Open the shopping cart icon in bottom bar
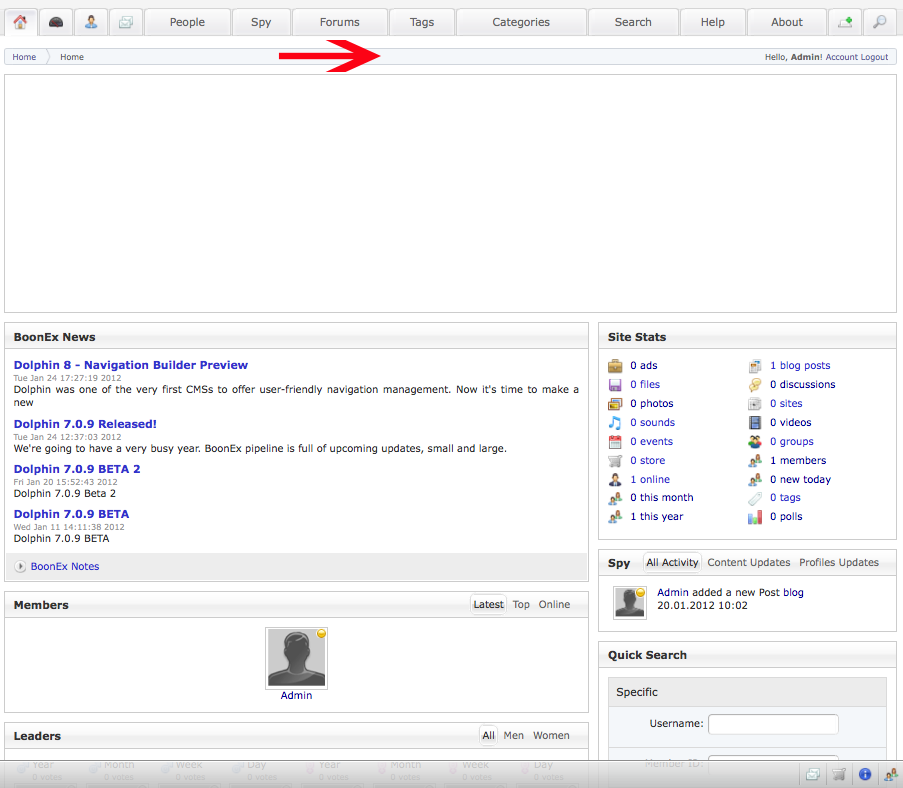The image size is (903, 788). coord(840,774)
